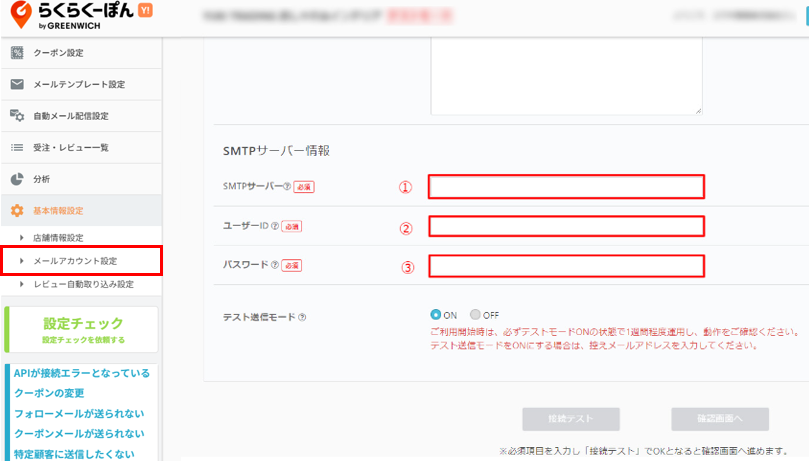Open メールアカウント設定 submenu item
Image resolution: width=809 pixels, height=461 pixels.
coord(75,261)
